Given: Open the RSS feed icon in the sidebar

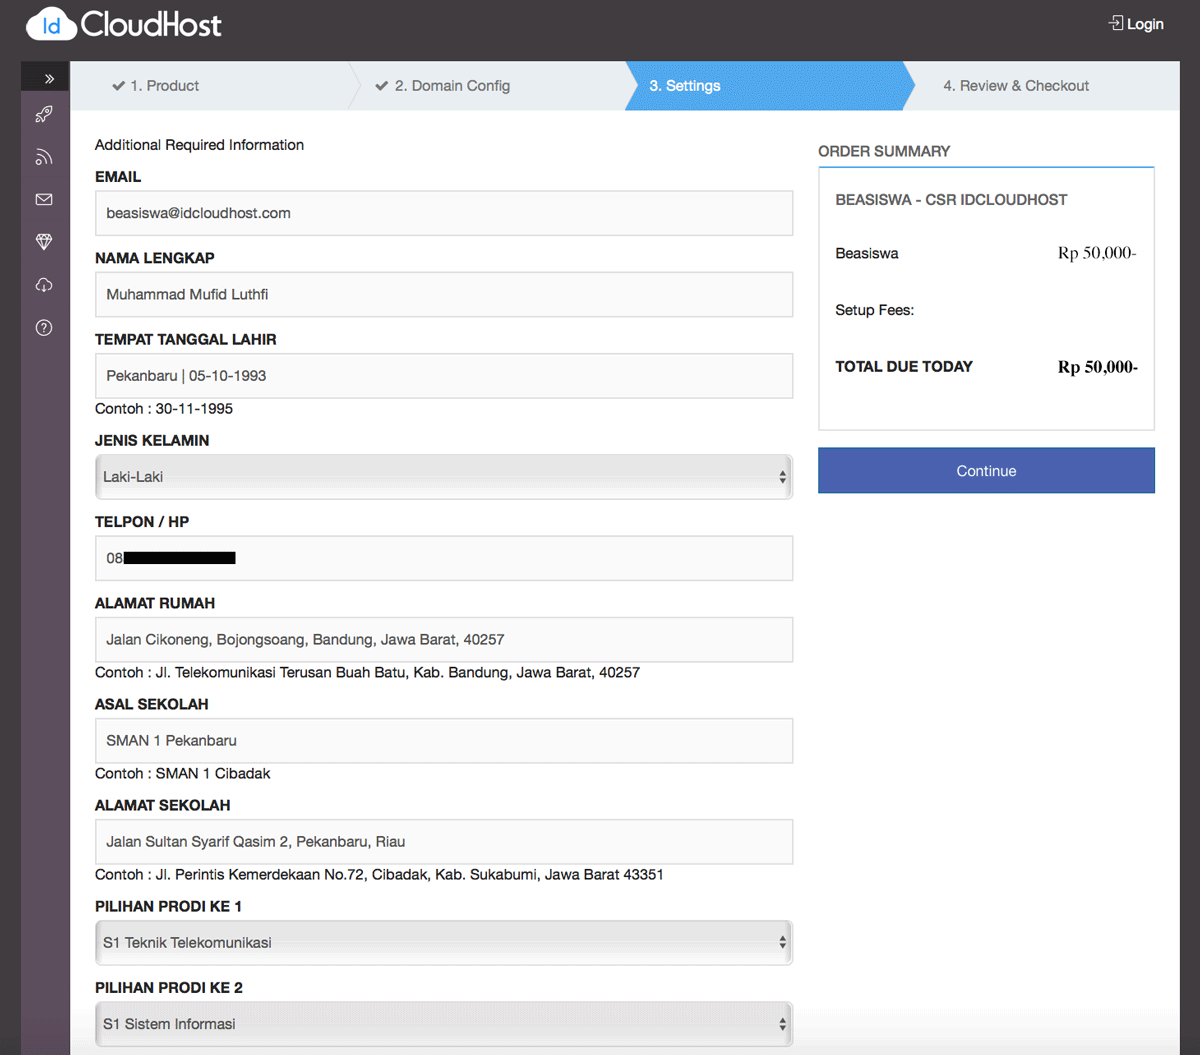Looking at the screenshot, I should (x=44, y=156).
